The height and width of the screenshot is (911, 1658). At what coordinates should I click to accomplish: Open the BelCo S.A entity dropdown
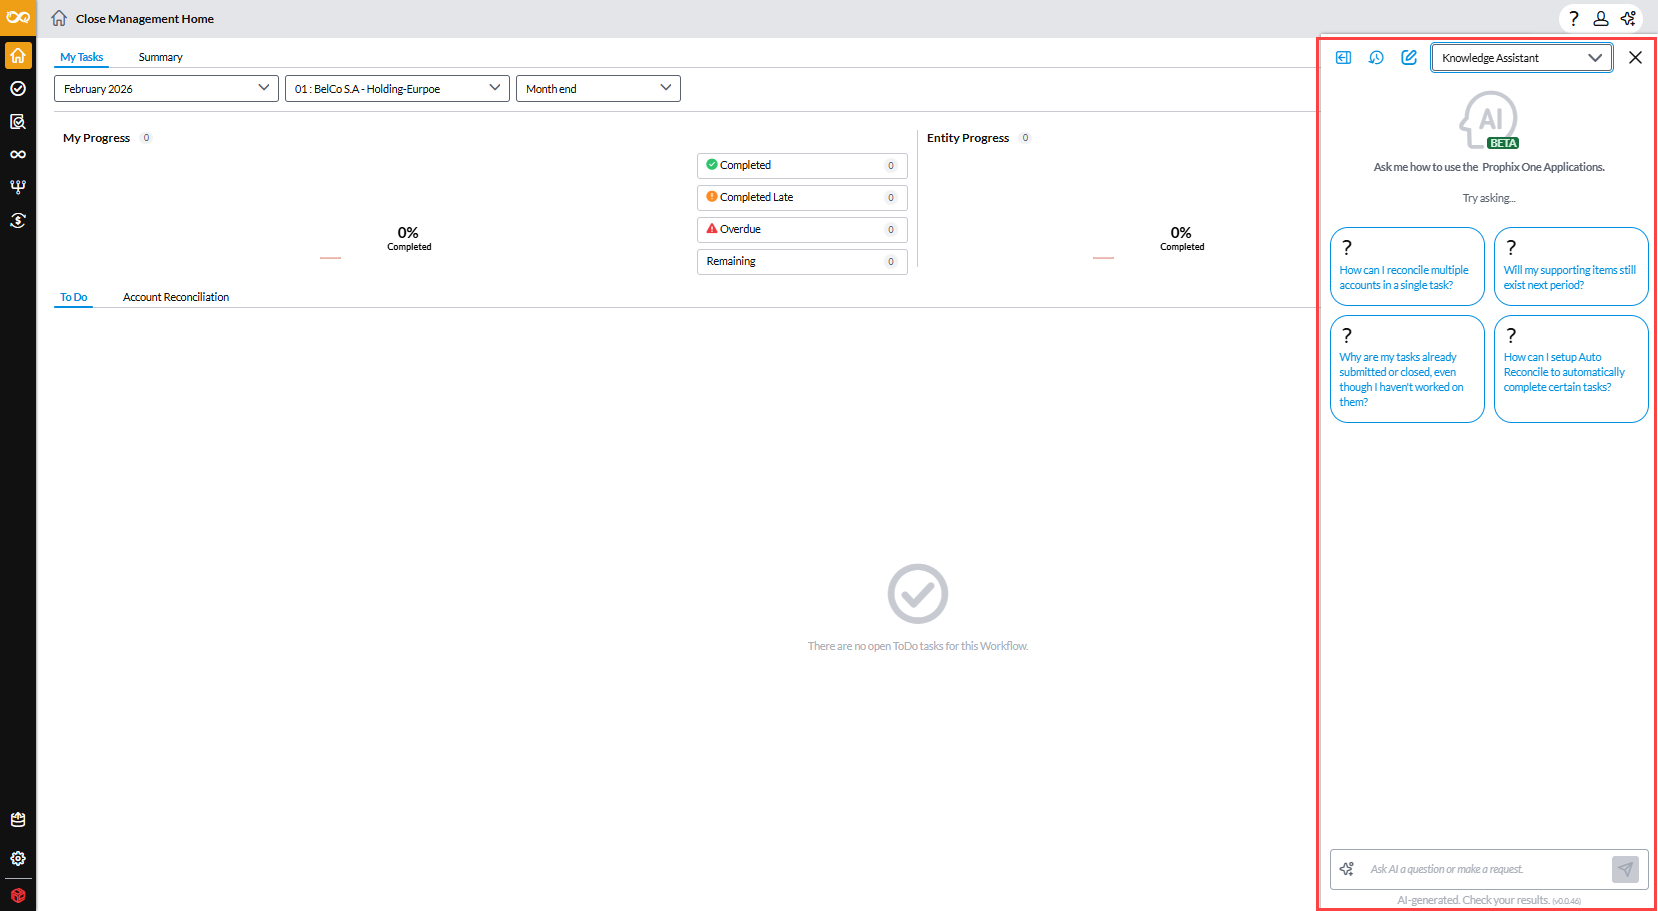click(x=397, y=89)
